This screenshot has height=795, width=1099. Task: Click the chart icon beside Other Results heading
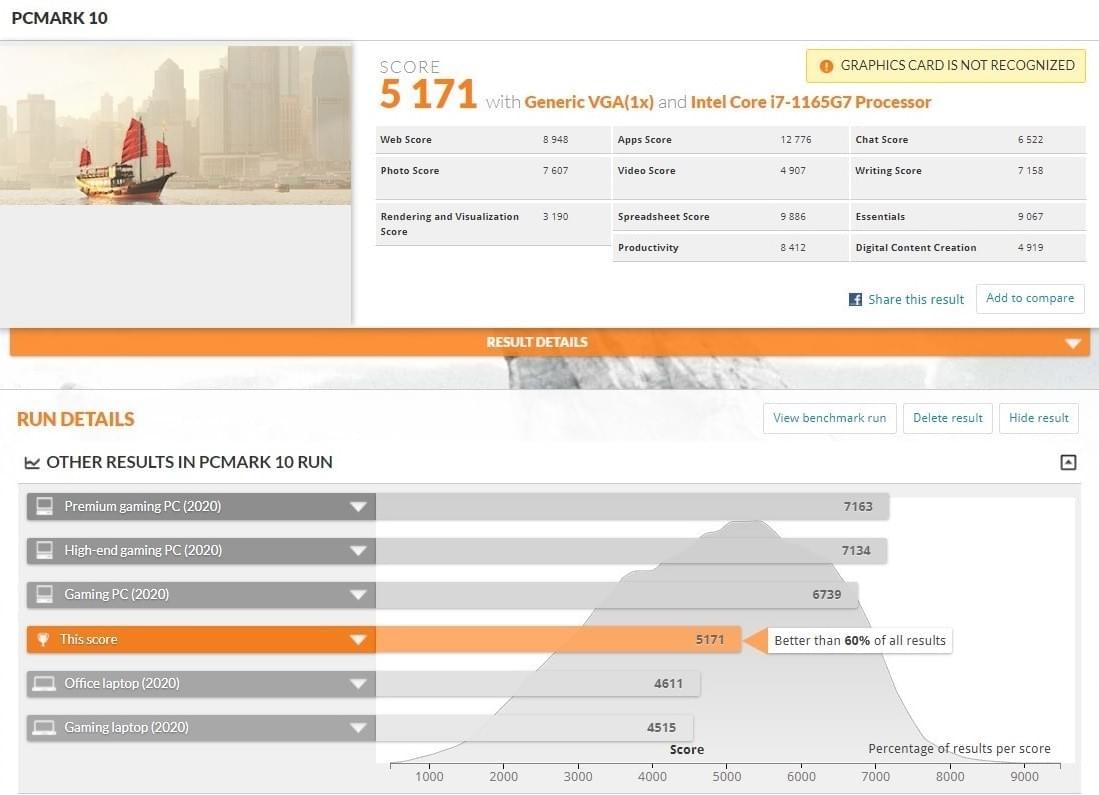pos(32,463)
